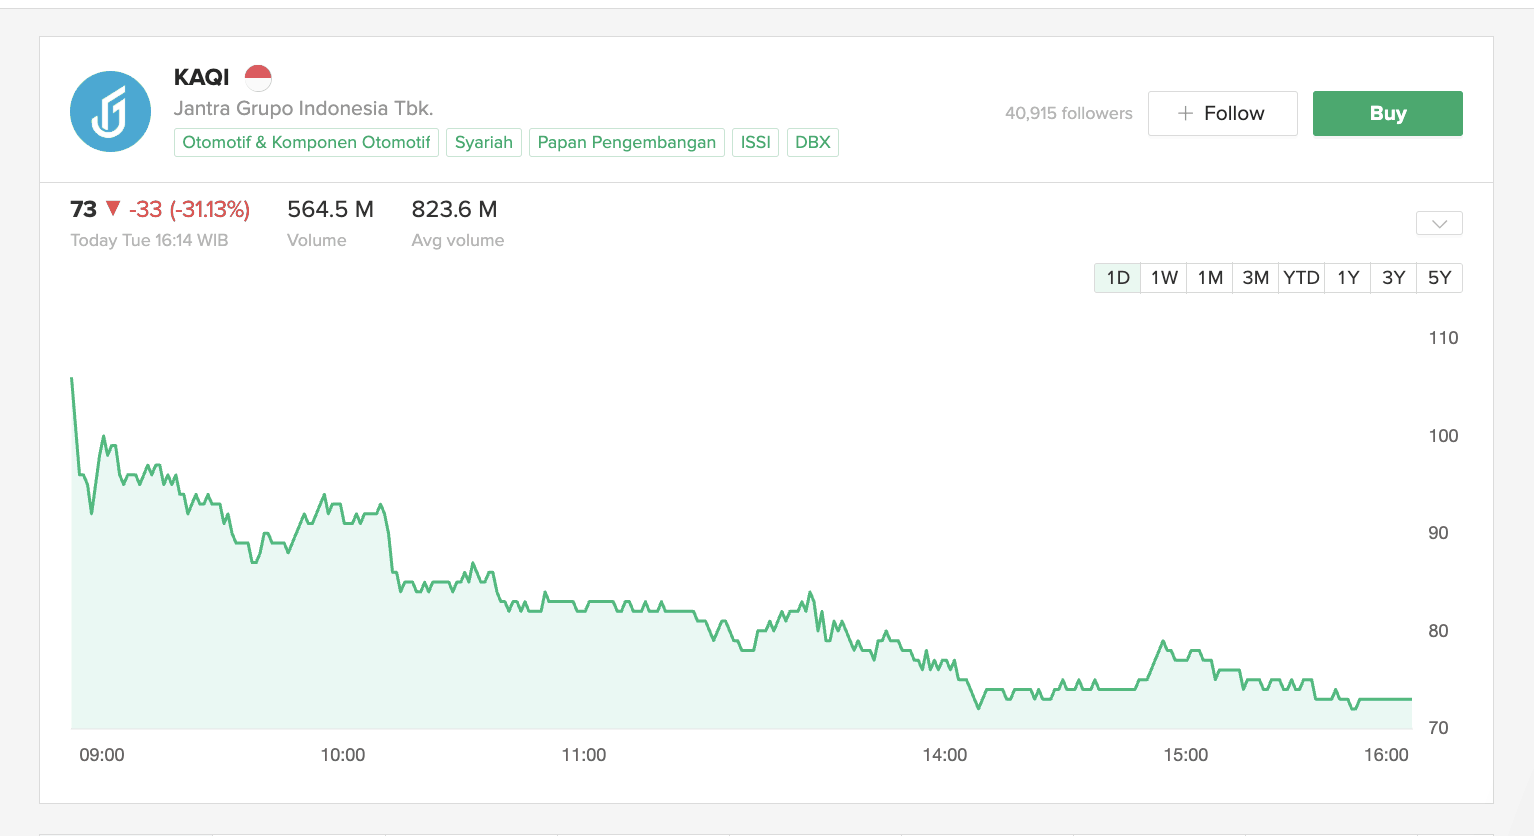Screen dimensions: 1534x836
Task: Click the 15:00 time axis label
Action: 1186,755
